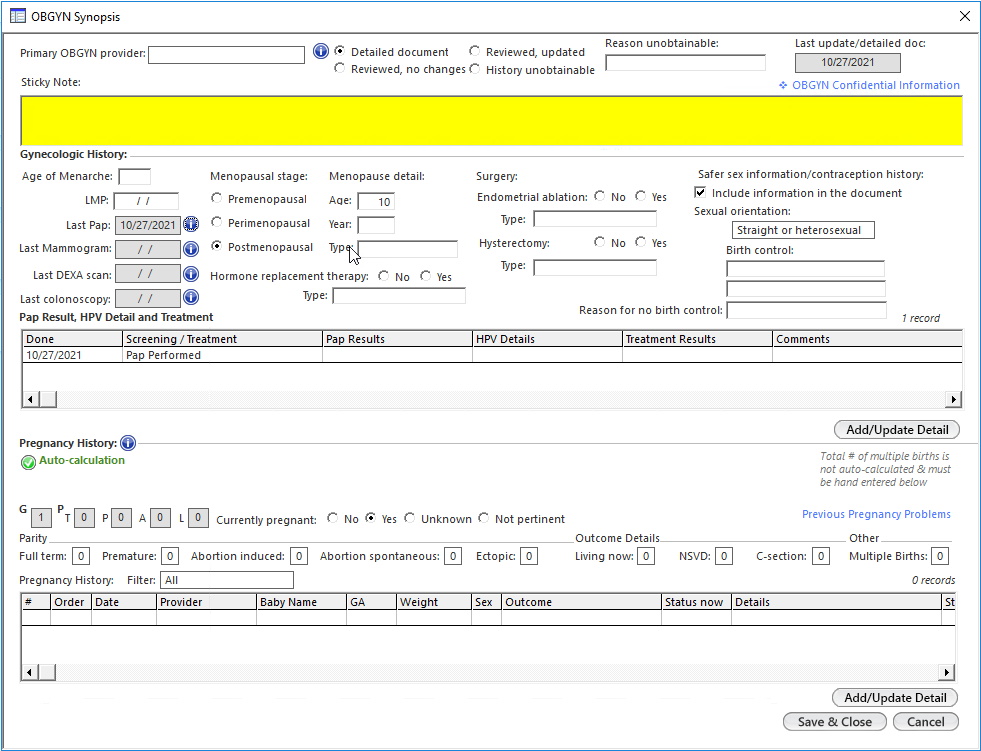Viewport: 981px width, 751px height.
Task: Click the OBGYN Synopsis window icon
Action: click(18, 16)
